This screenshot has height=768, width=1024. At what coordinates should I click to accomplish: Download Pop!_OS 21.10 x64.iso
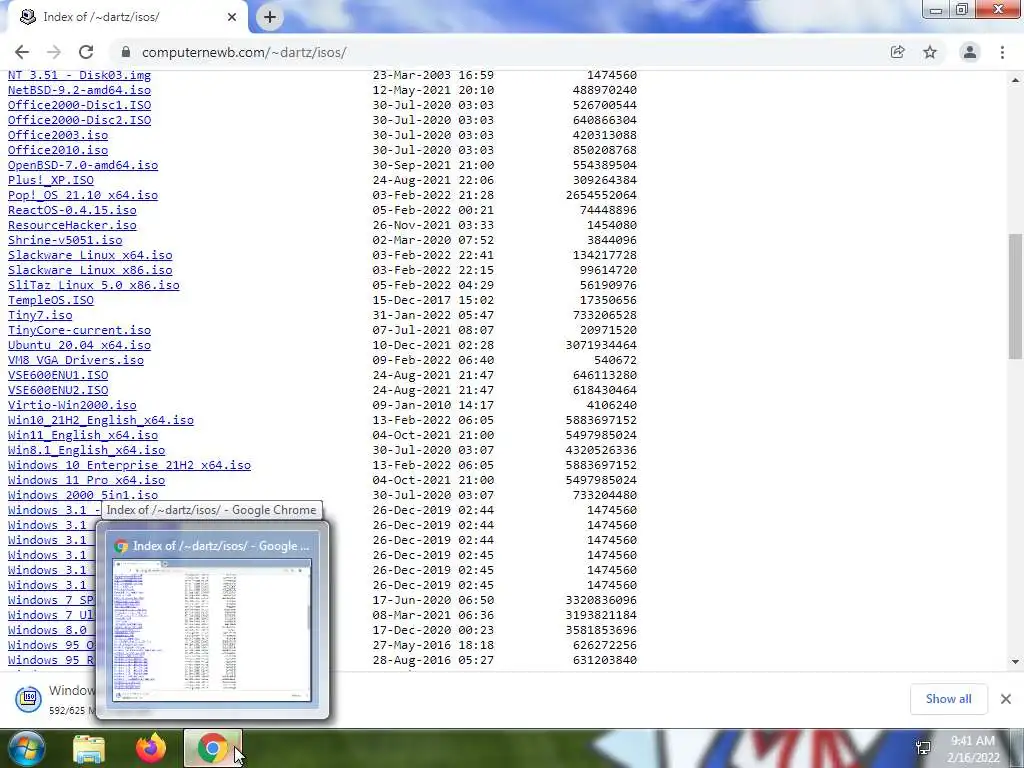point(83,195)
